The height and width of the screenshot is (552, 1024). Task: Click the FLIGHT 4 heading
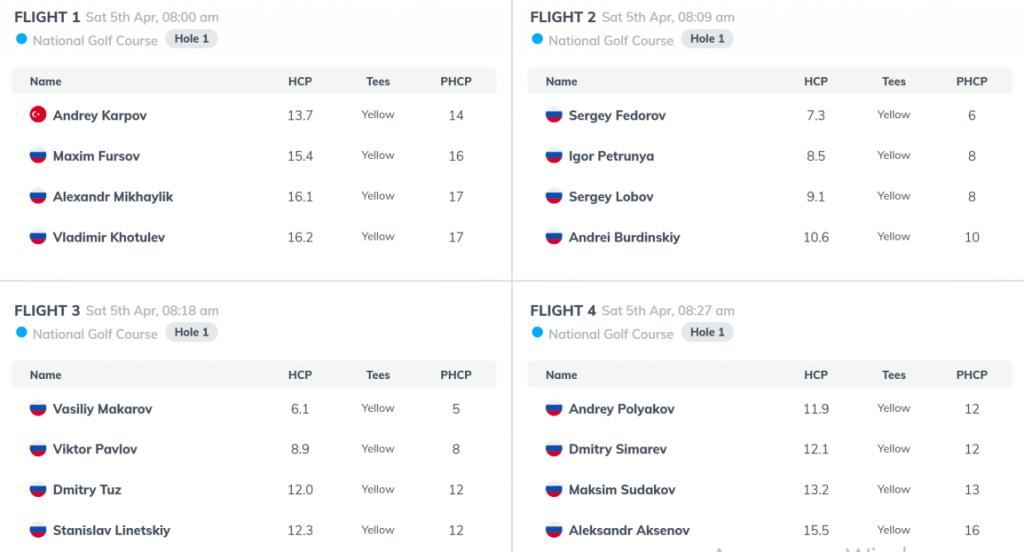(x=563, y=310)
